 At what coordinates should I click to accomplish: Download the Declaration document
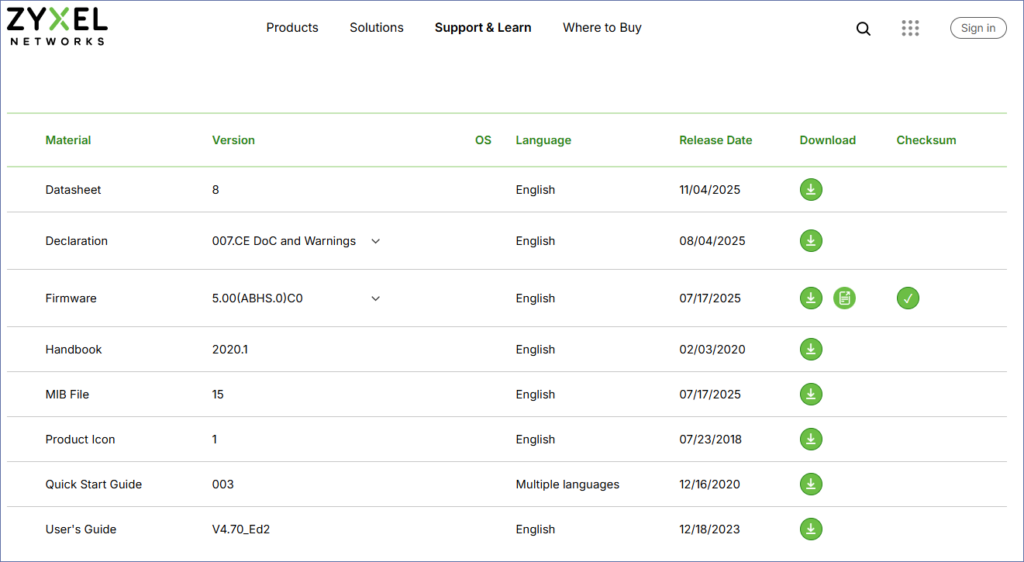click(811, 241)
